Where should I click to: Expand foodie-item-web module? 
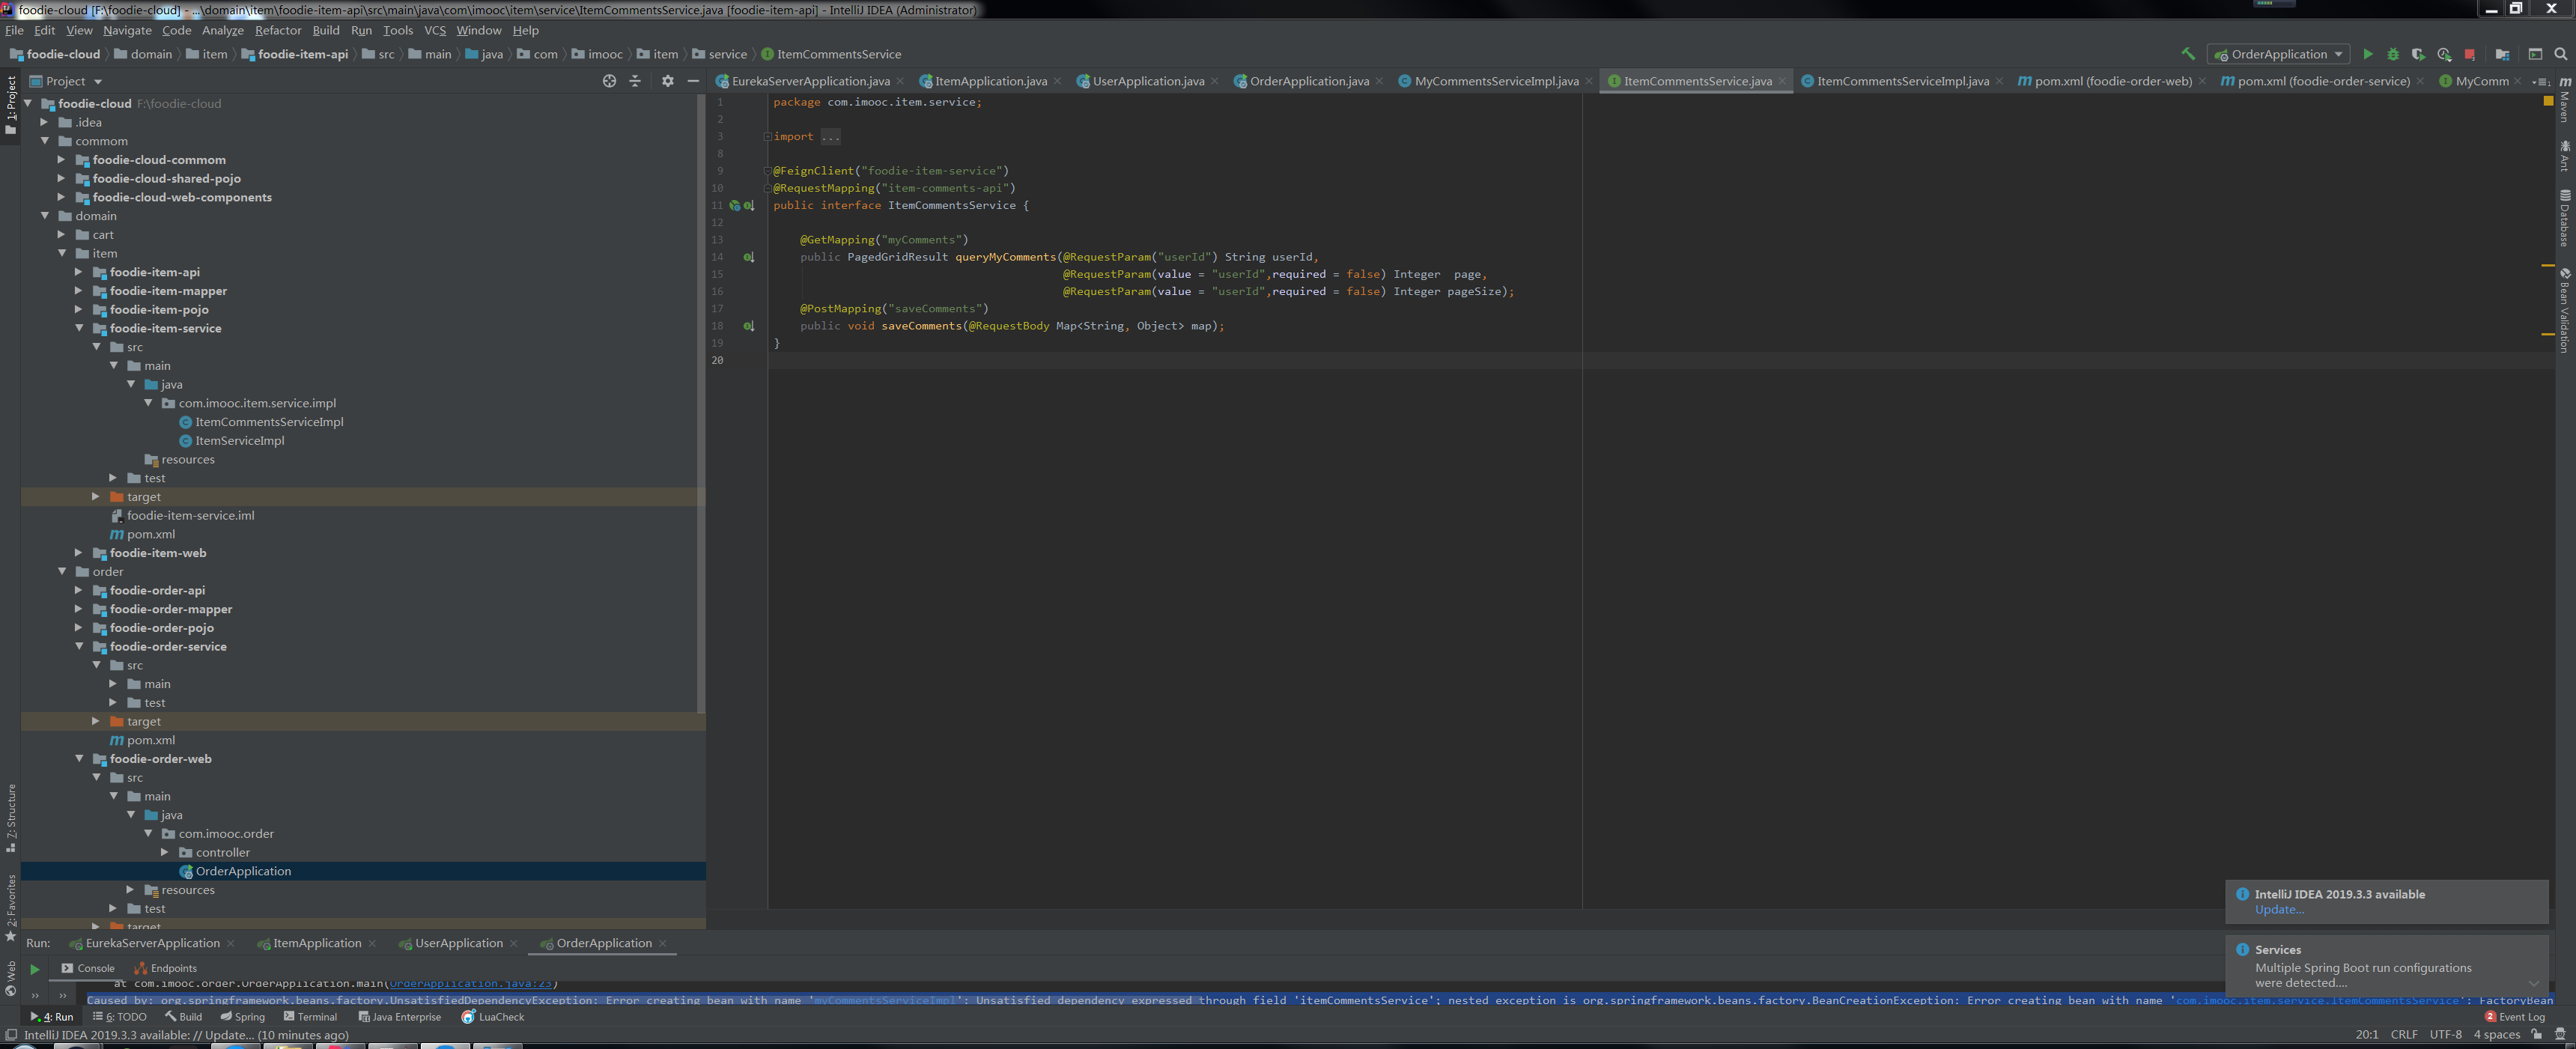[78, 552]
